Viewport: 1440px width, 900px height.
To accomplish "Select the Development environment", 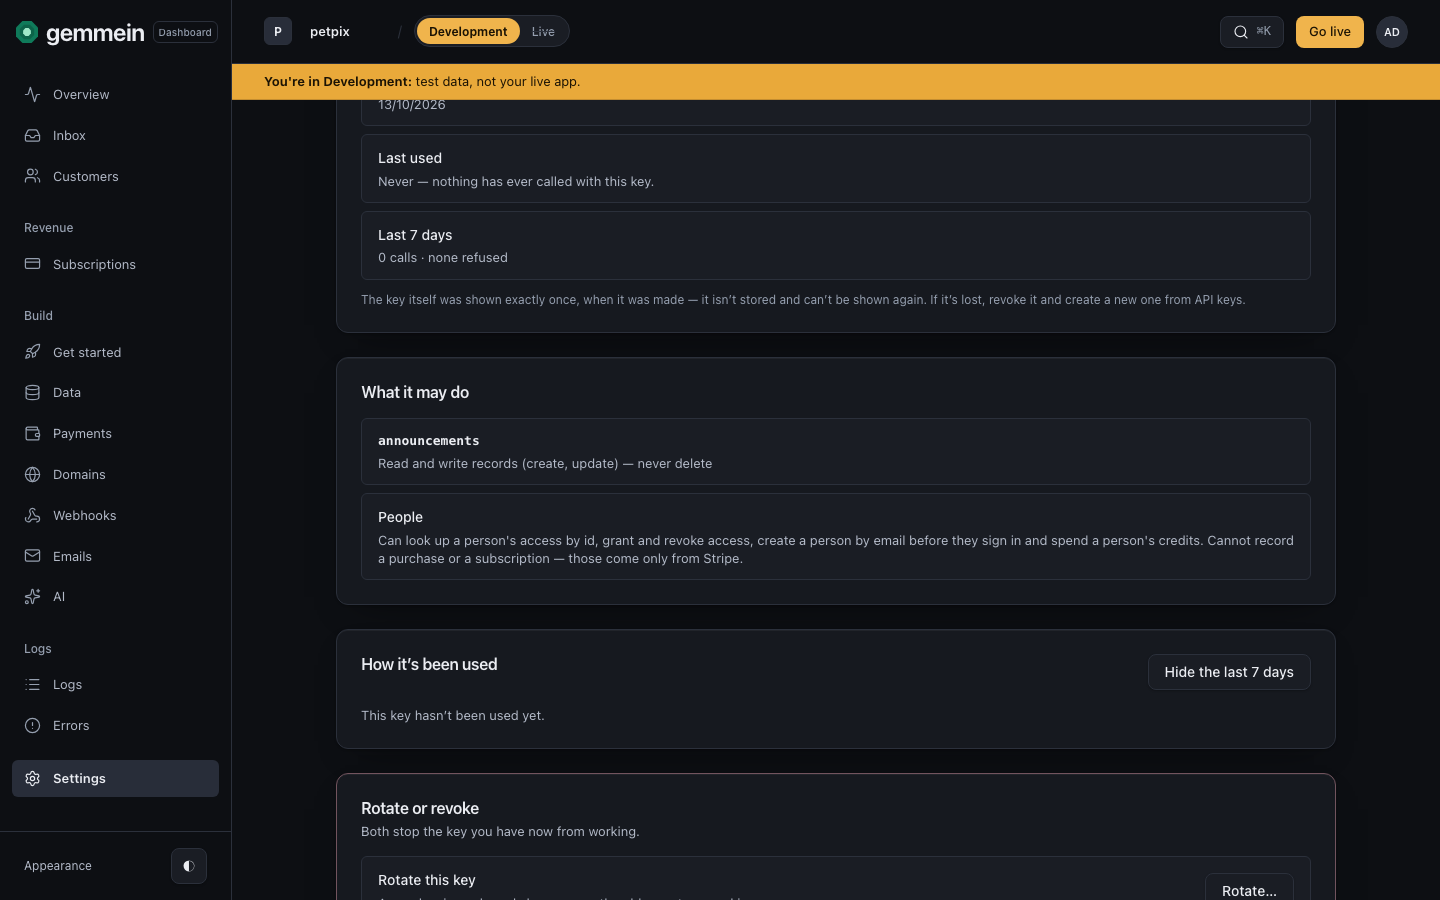I will coord(468,32).
